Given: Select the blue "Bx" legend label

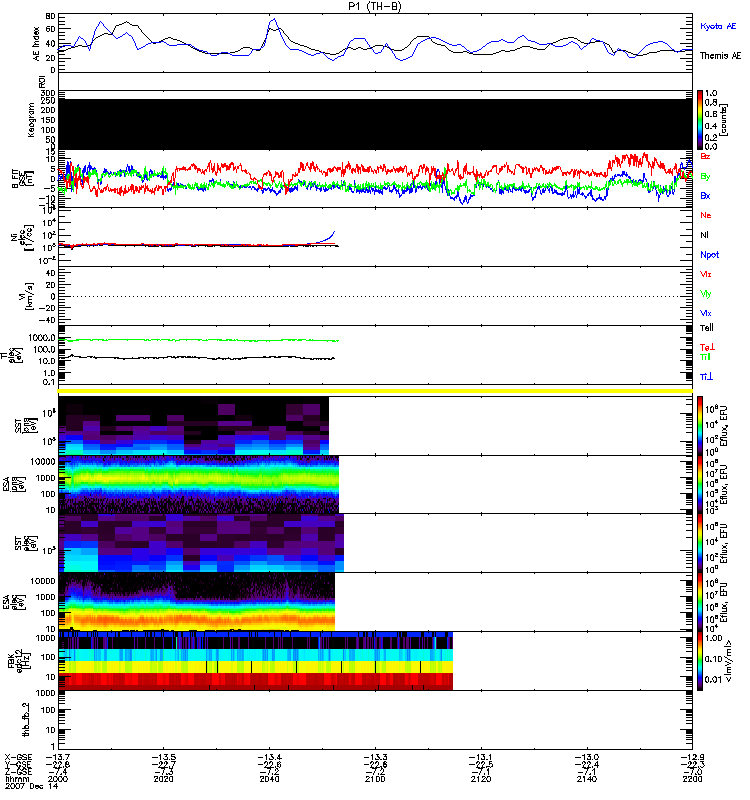Looking at the screenshot, I should click(x=705, y=195).
